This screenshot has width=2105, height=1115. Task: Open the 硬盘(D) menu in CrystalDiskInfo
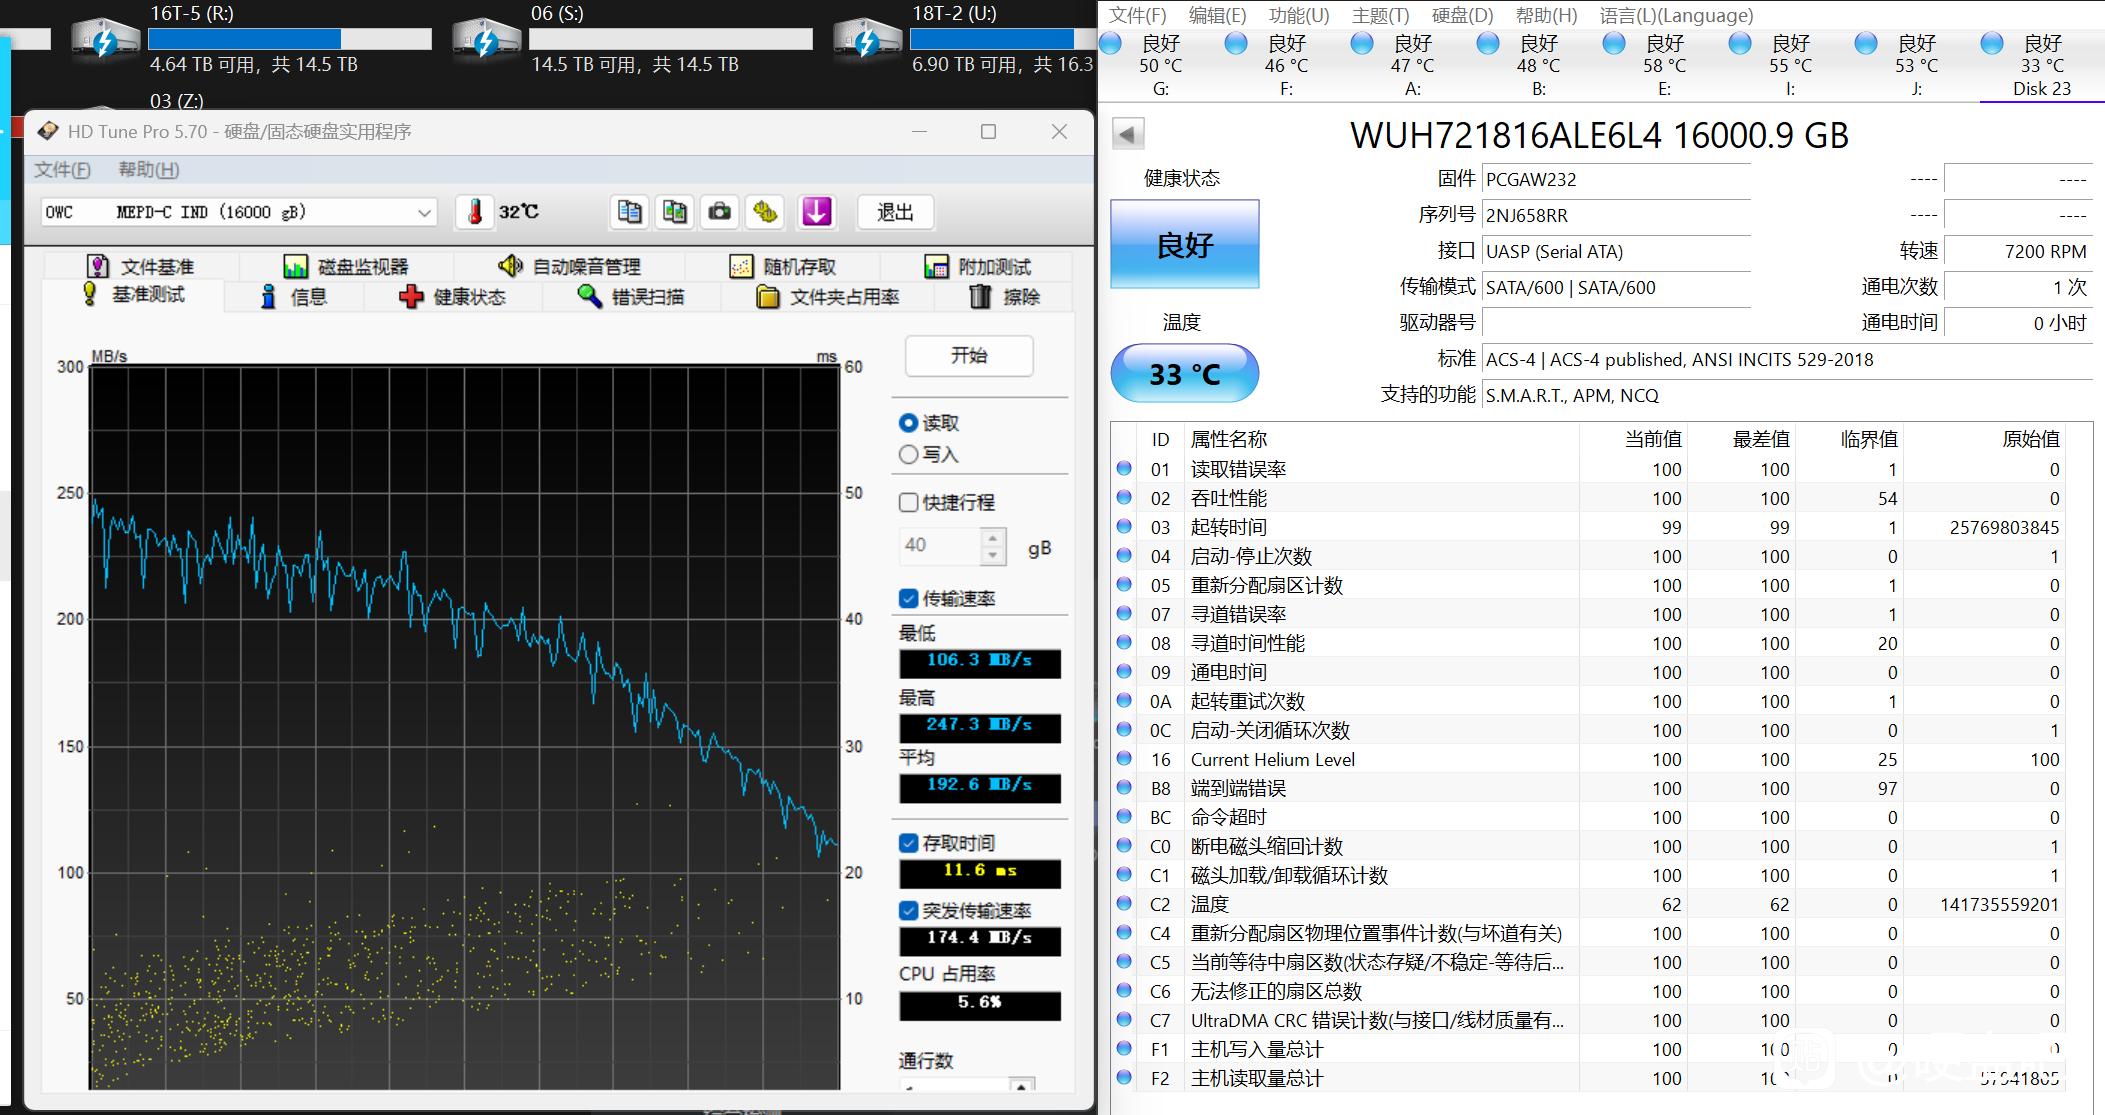[1462, 15]
